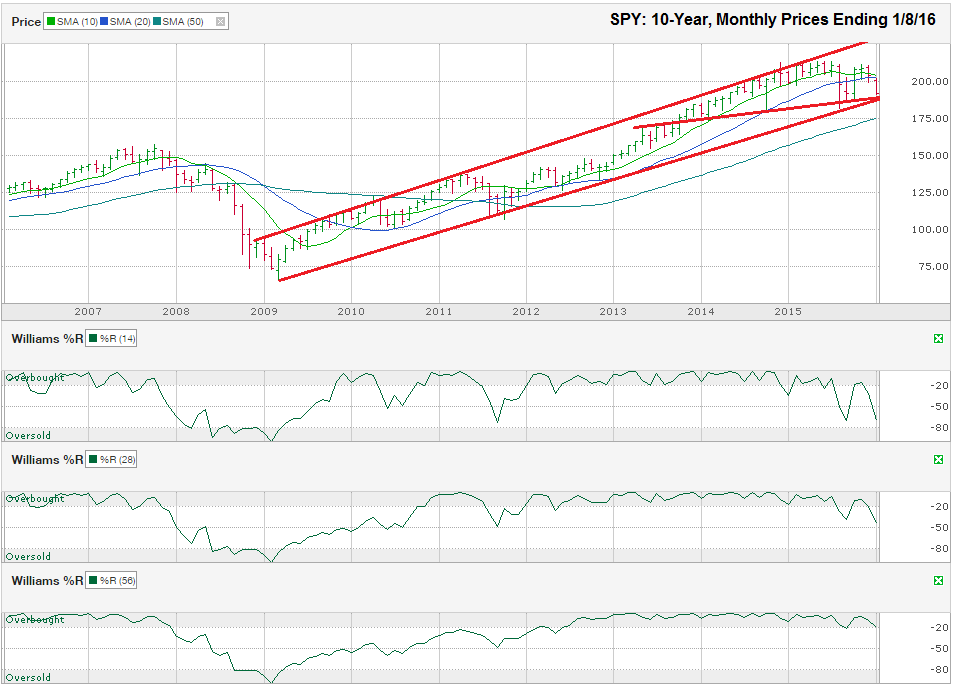Click the %R (14) legend label
This screenshot has height=686, width=954.
coord(117,339)
